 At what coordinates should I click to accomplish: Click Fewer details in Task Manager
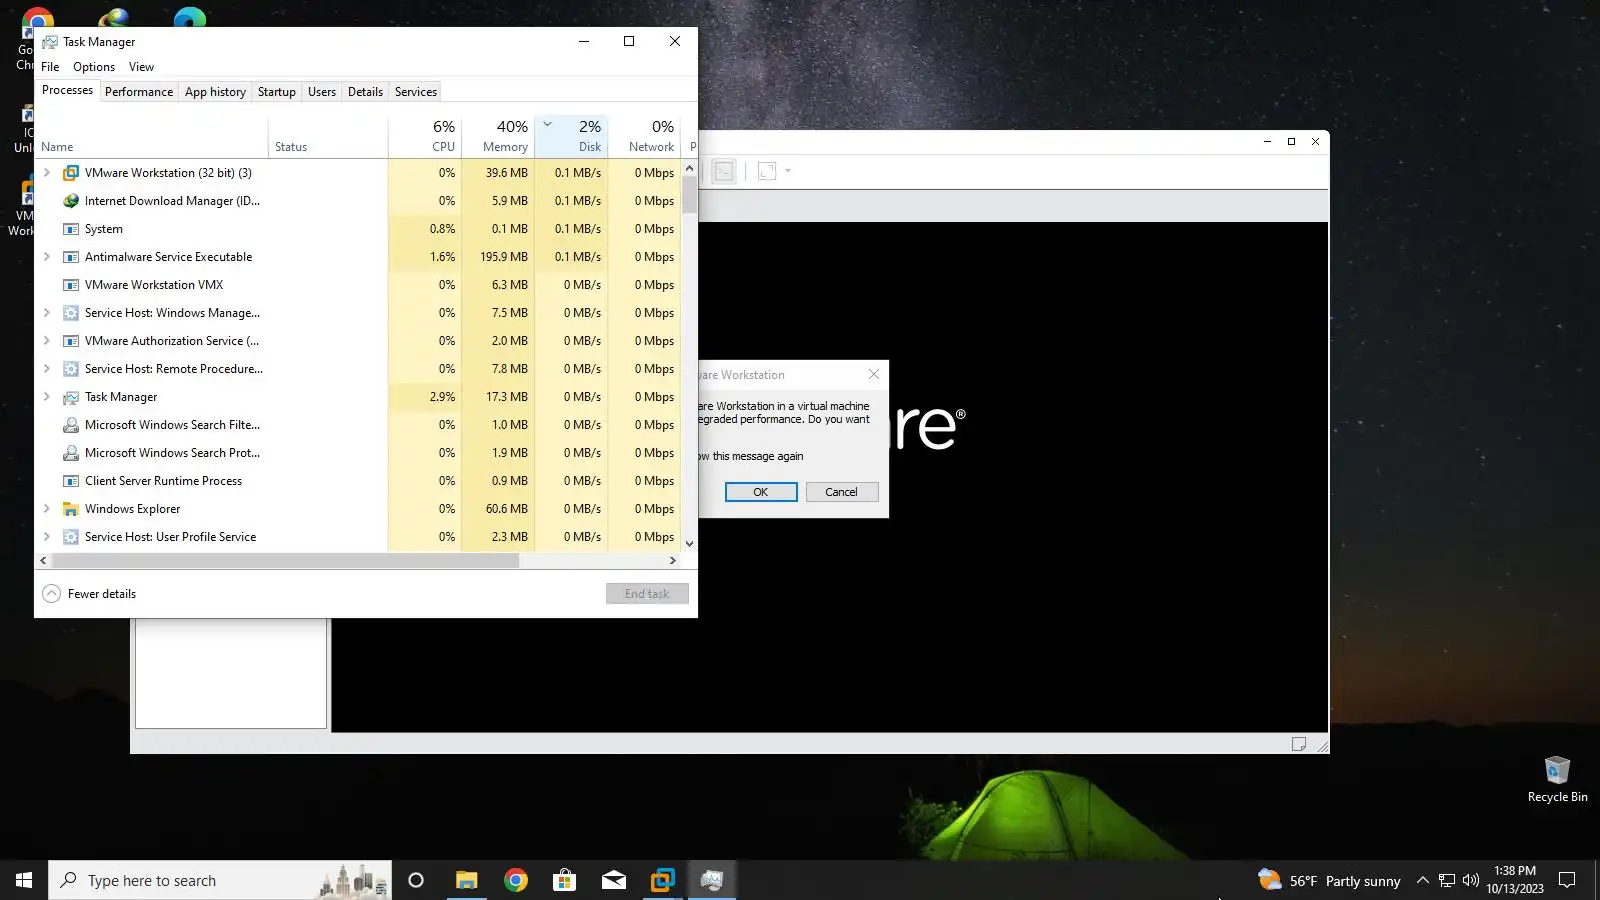pyautogui.click(x=89, y=594)
